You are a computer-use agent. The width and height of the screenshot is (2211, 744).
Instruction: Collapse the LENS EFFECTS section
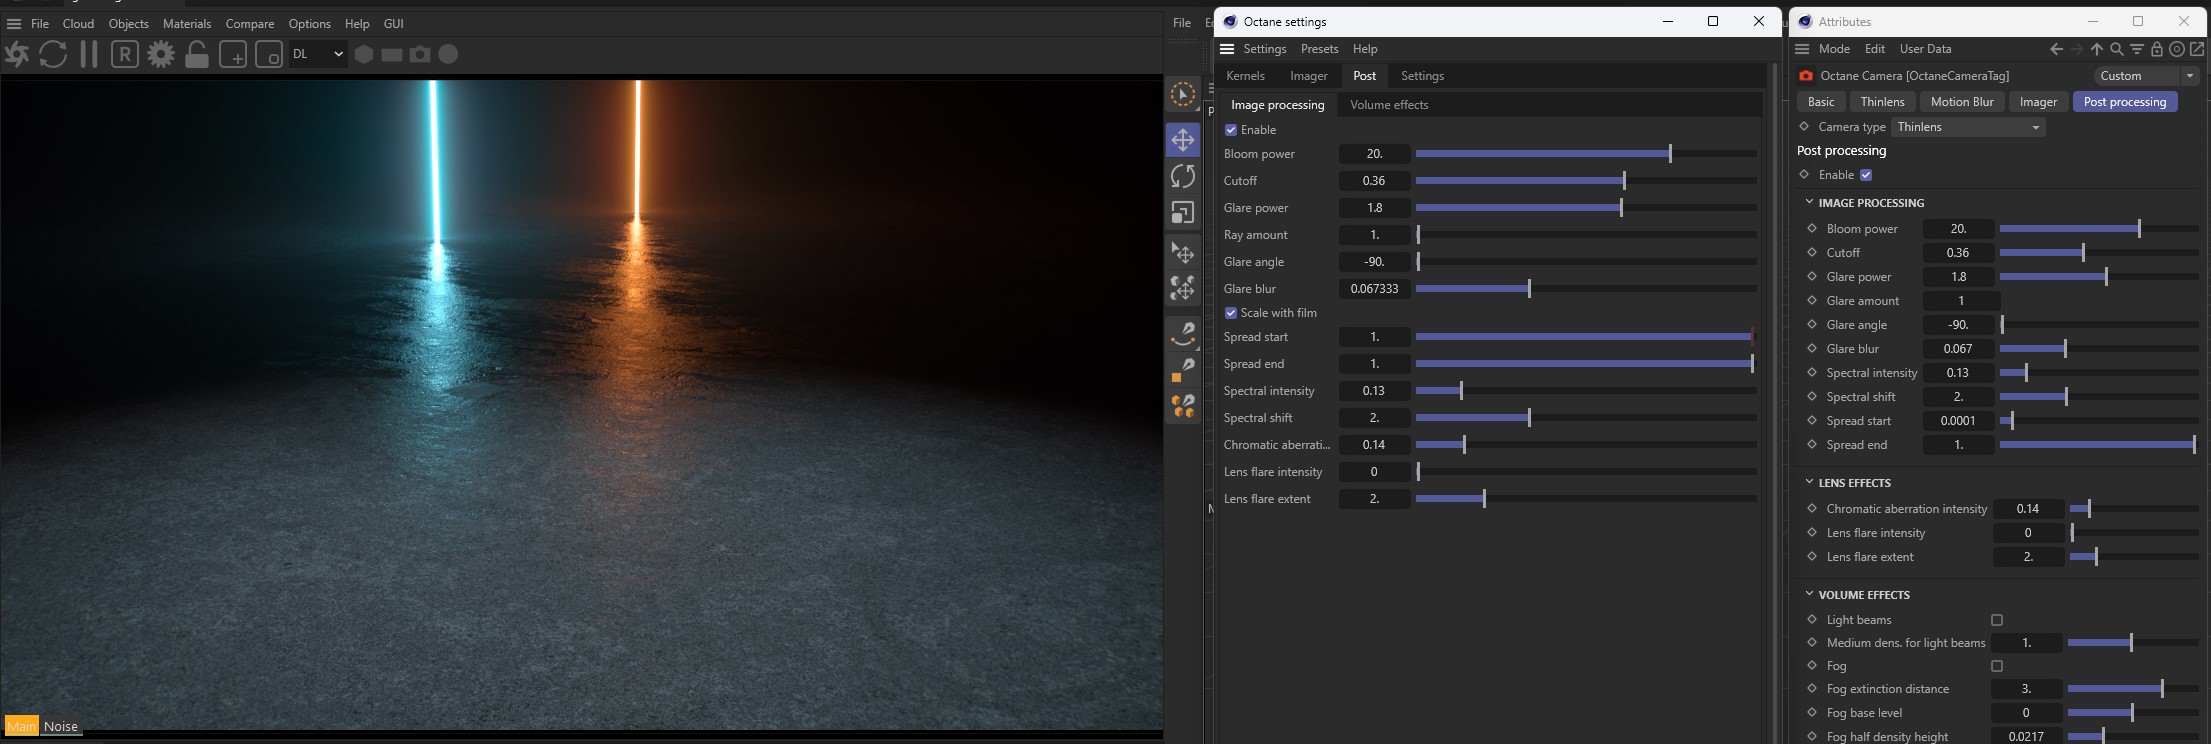pyautogui.click(x=1810, y=482)
